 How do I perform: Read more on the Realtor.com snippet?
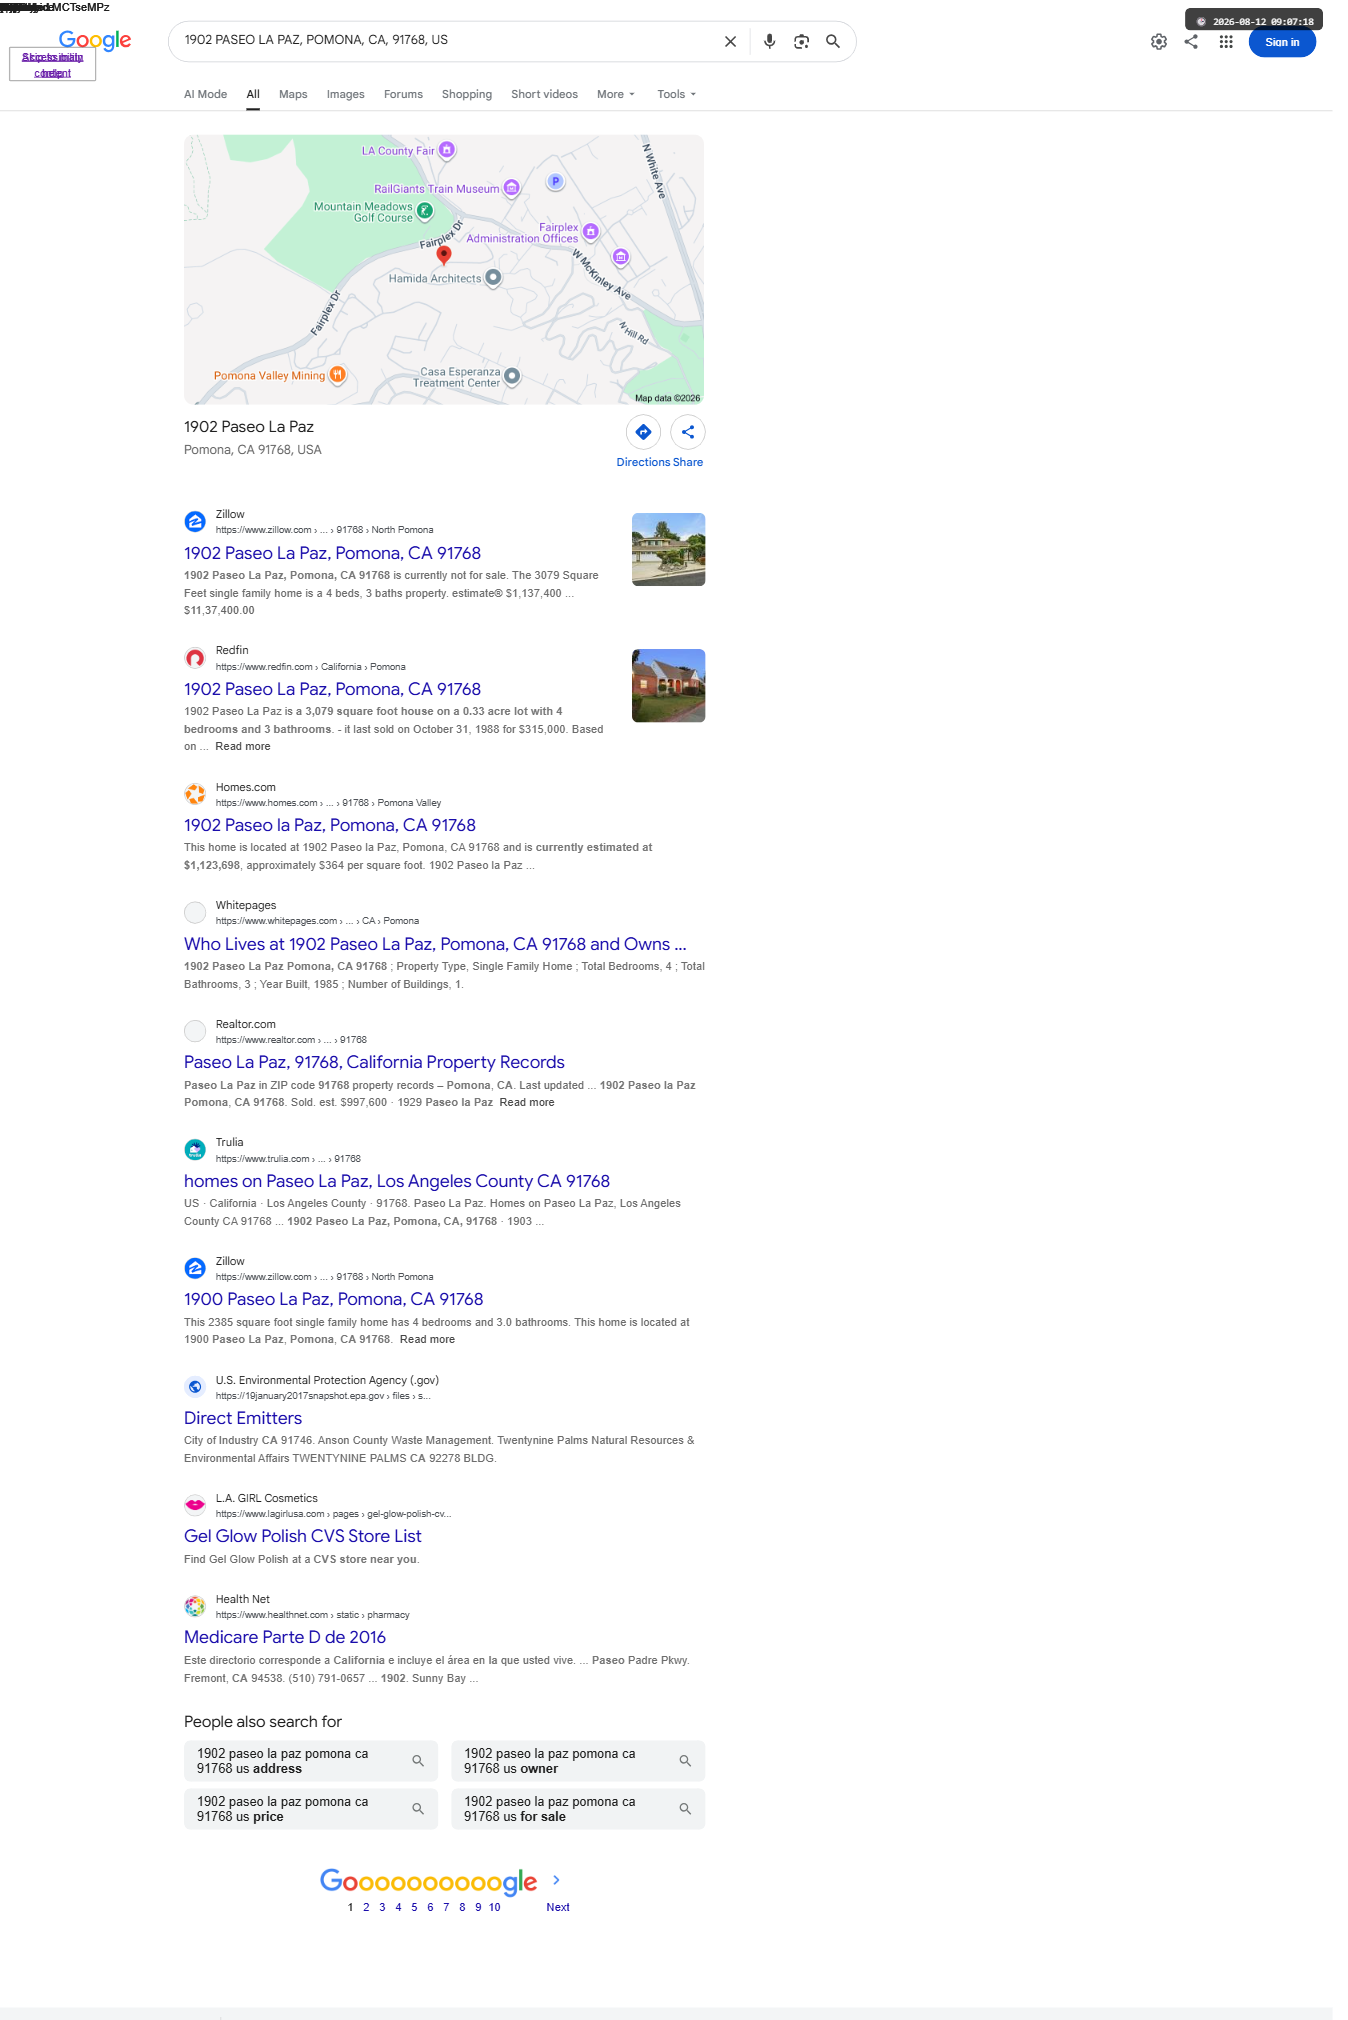[x=527, y=1102]
